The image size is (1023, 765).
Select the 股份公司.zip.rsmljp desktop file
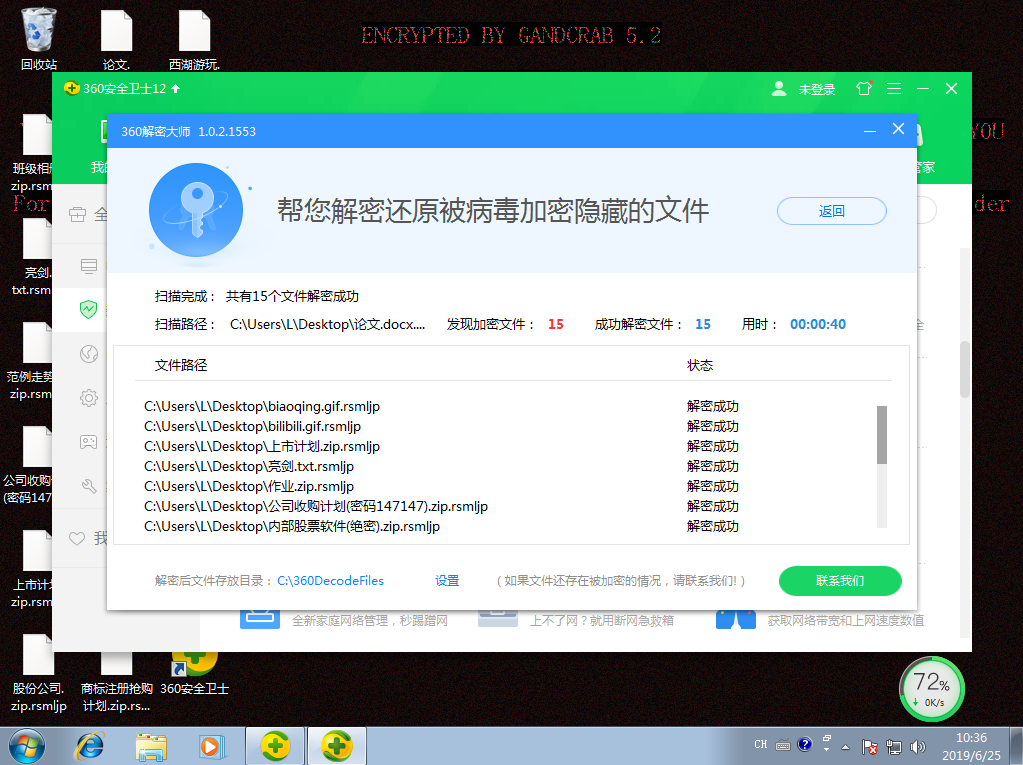38,675
